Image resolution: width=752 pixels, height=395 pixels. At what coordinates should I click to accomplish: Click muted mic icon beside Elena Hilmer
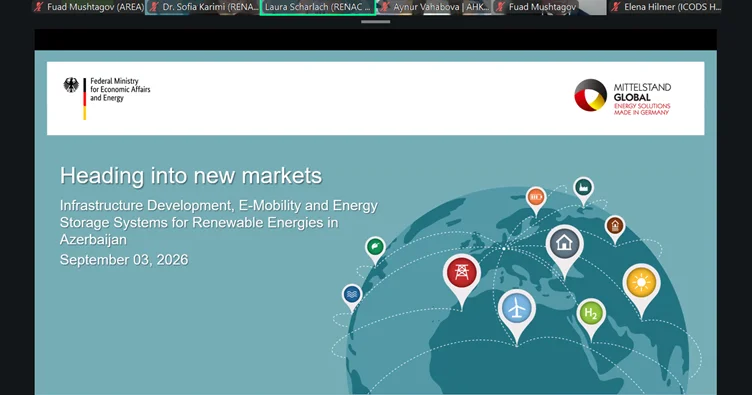[x=616, y=7]
